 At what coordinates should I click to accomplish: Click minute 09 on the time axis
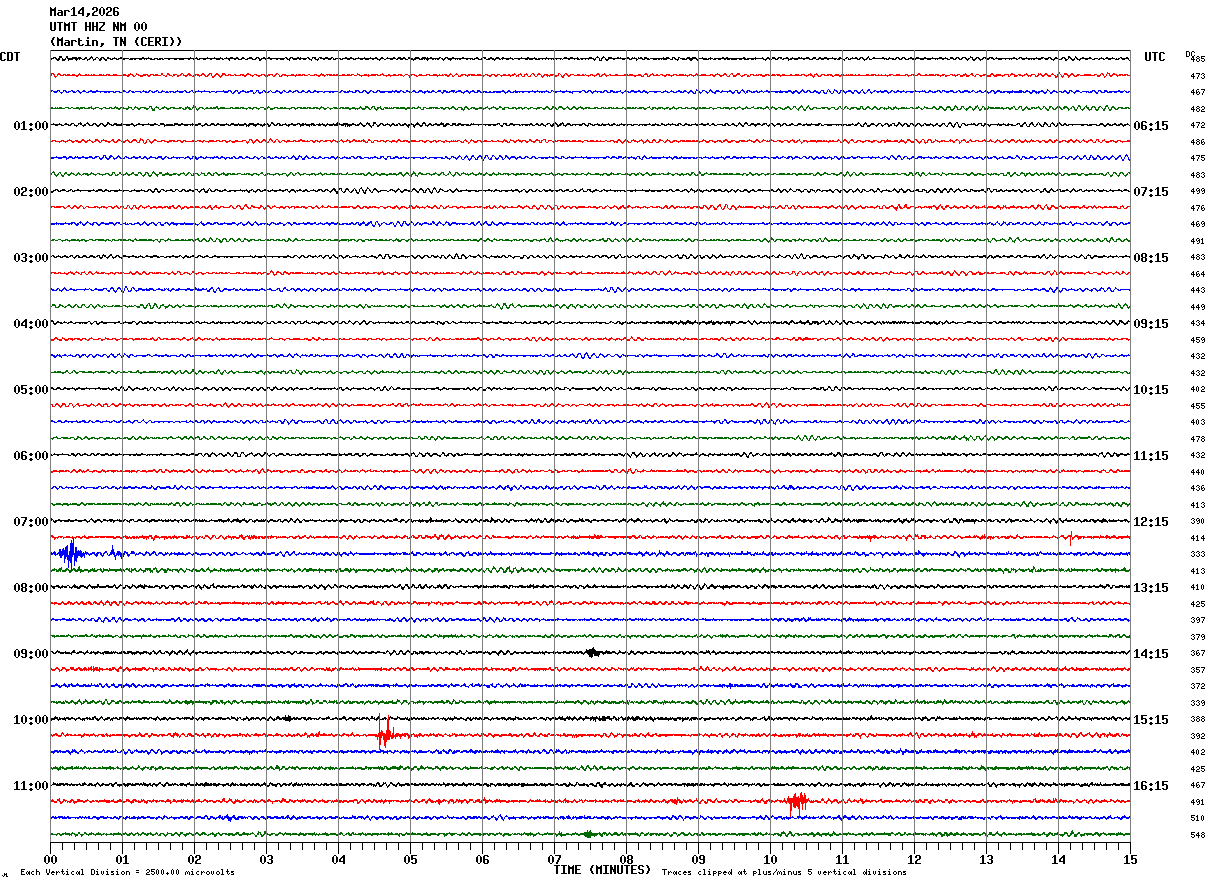click(698, 859)
